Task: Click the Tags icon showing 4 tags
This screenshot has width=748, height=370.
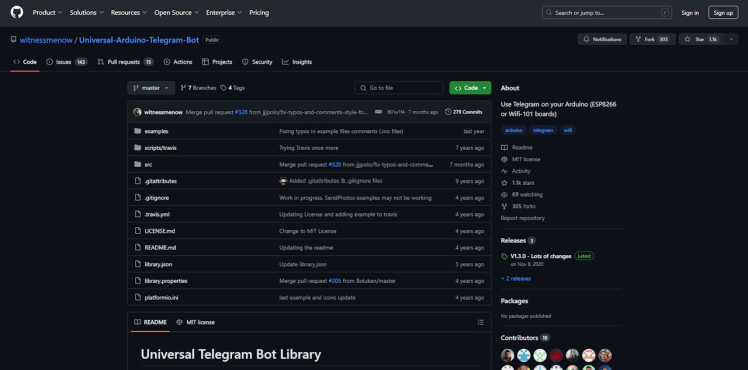Action: (x=223, y=88)
